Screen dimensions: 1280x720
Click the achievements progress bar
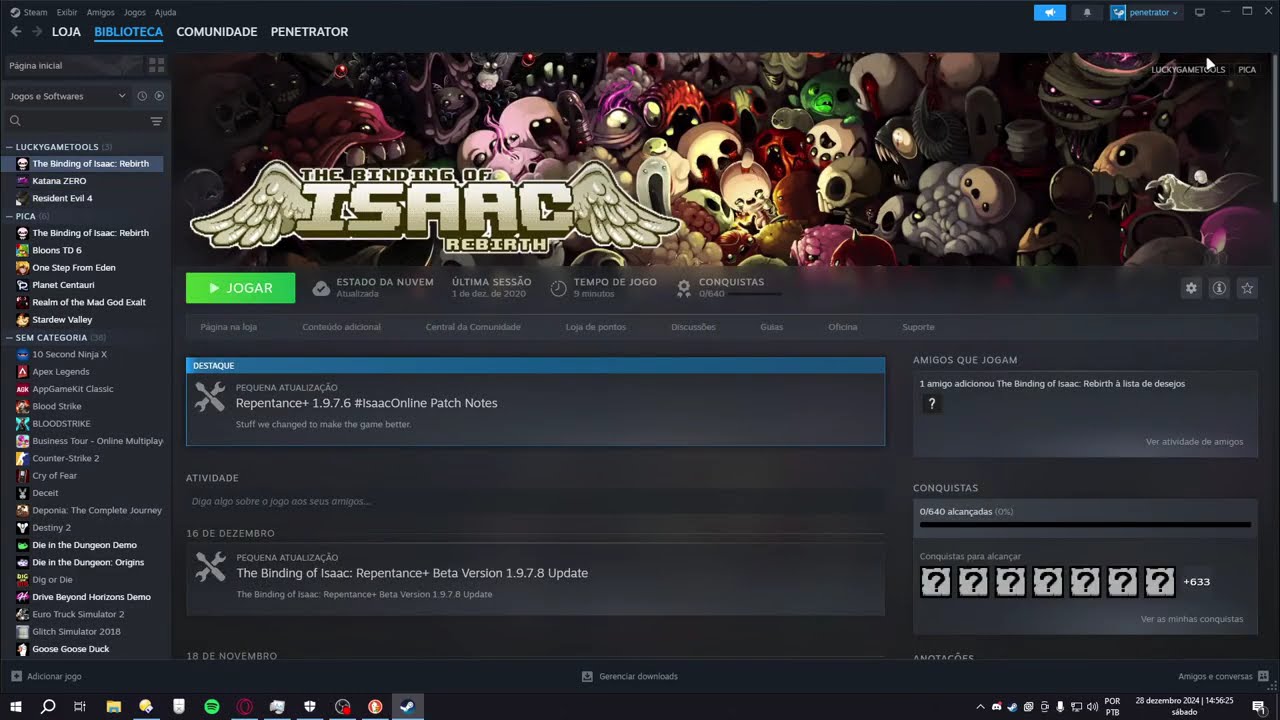[1085, 524]
